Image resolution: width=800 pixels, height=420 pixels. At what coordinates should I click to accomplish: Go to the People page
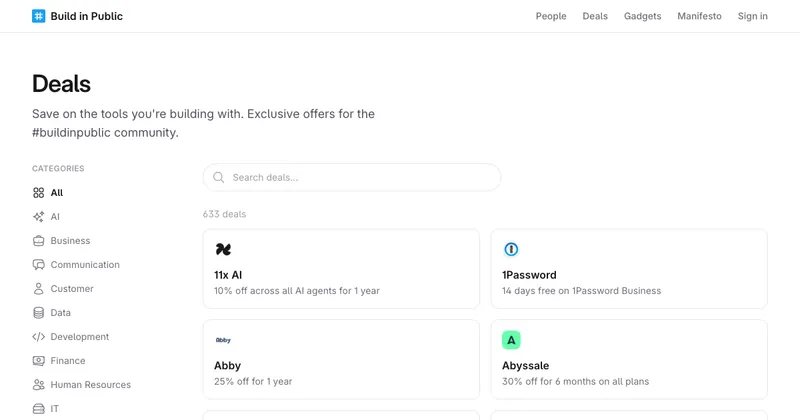point(551,16)
